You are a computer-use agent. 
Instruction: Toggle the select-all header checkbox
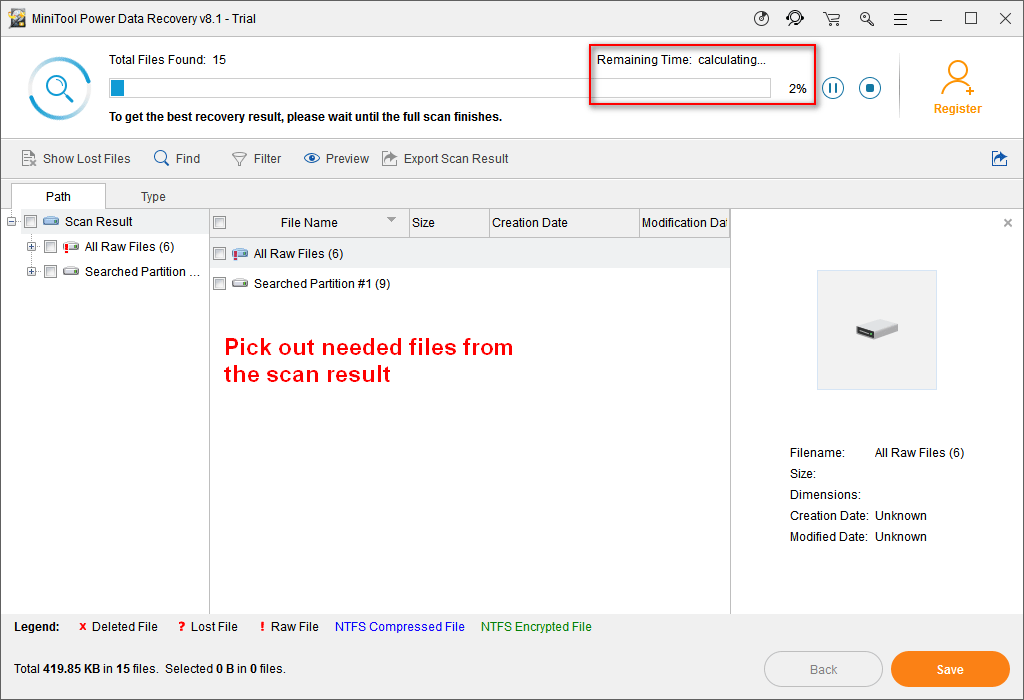click(x=220, y=223)
